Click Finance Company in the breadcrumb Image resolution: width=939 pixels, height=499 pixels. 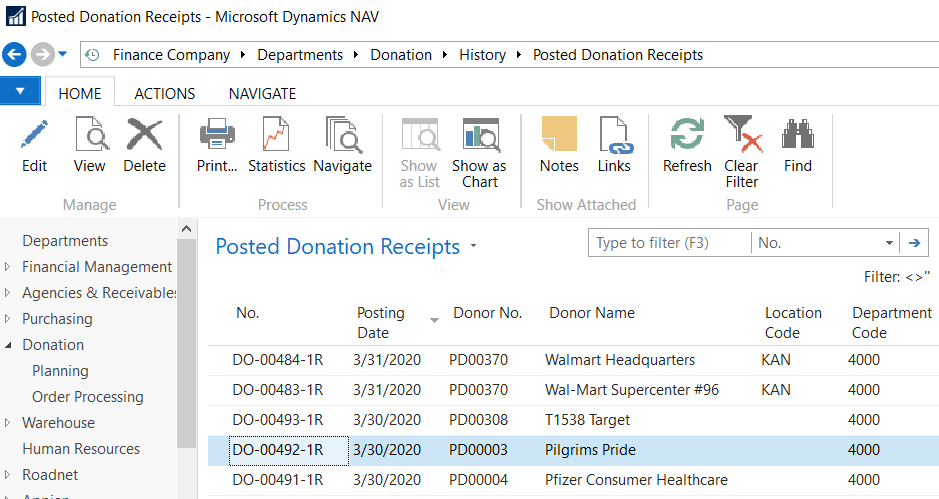171,55
